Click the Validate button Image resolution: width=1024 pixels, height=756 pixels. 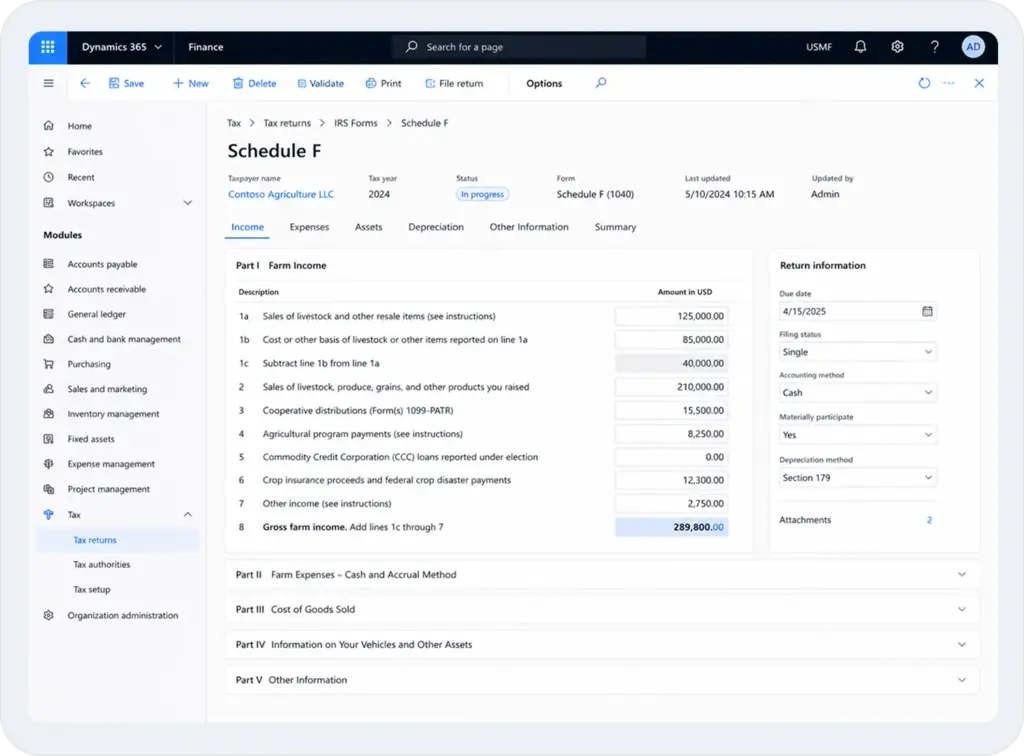click(x=321, y=84)
